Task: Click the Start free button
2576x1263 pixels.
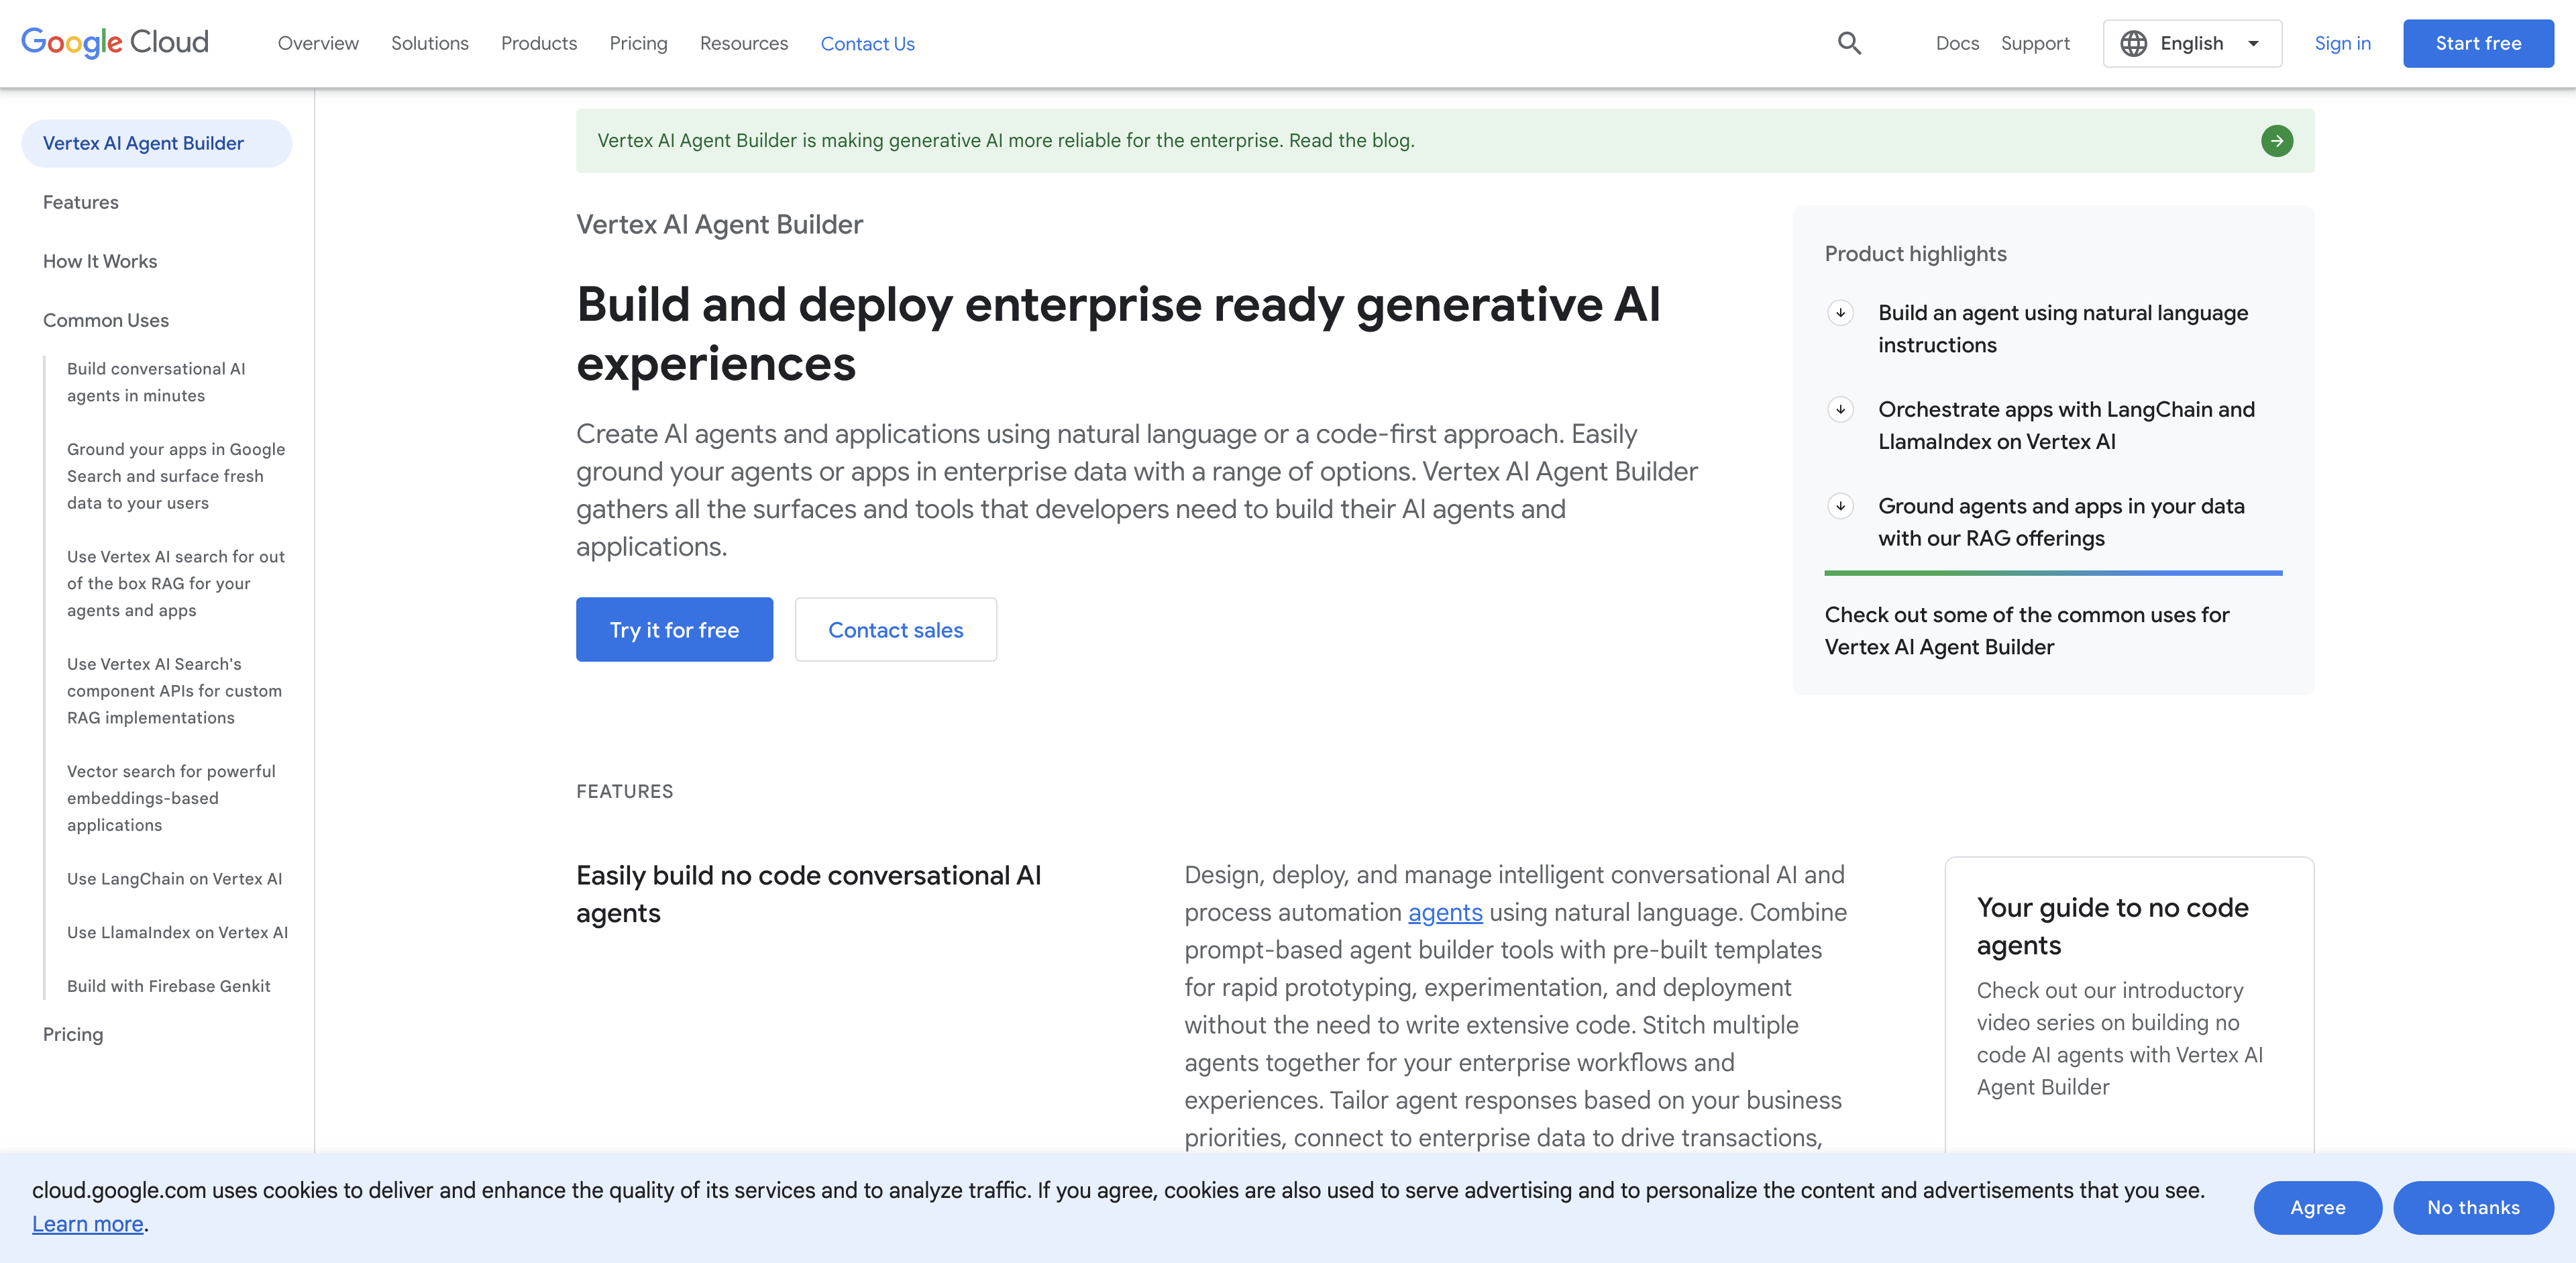Action: [2478, 43]
